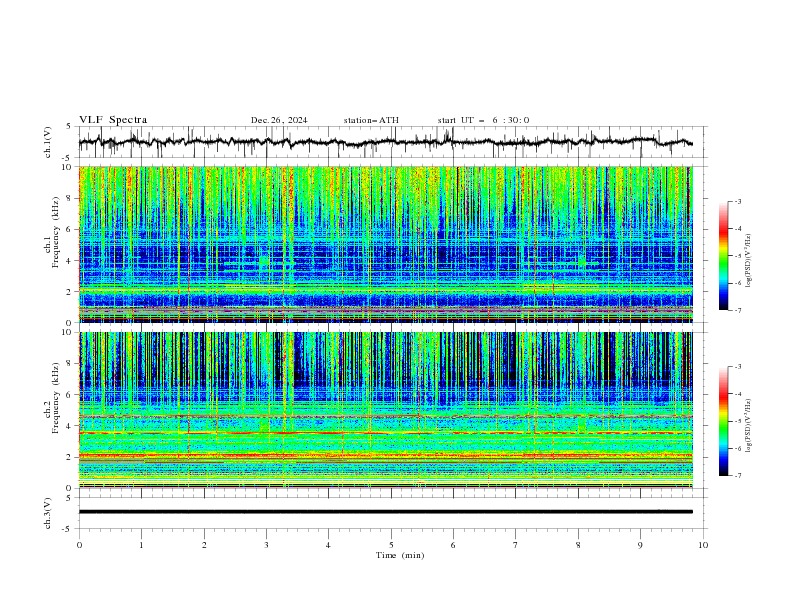This screenshot has width=792, height=612.
Task: Click the ch.2 spectrogram panel
Action: coord(386,410)
